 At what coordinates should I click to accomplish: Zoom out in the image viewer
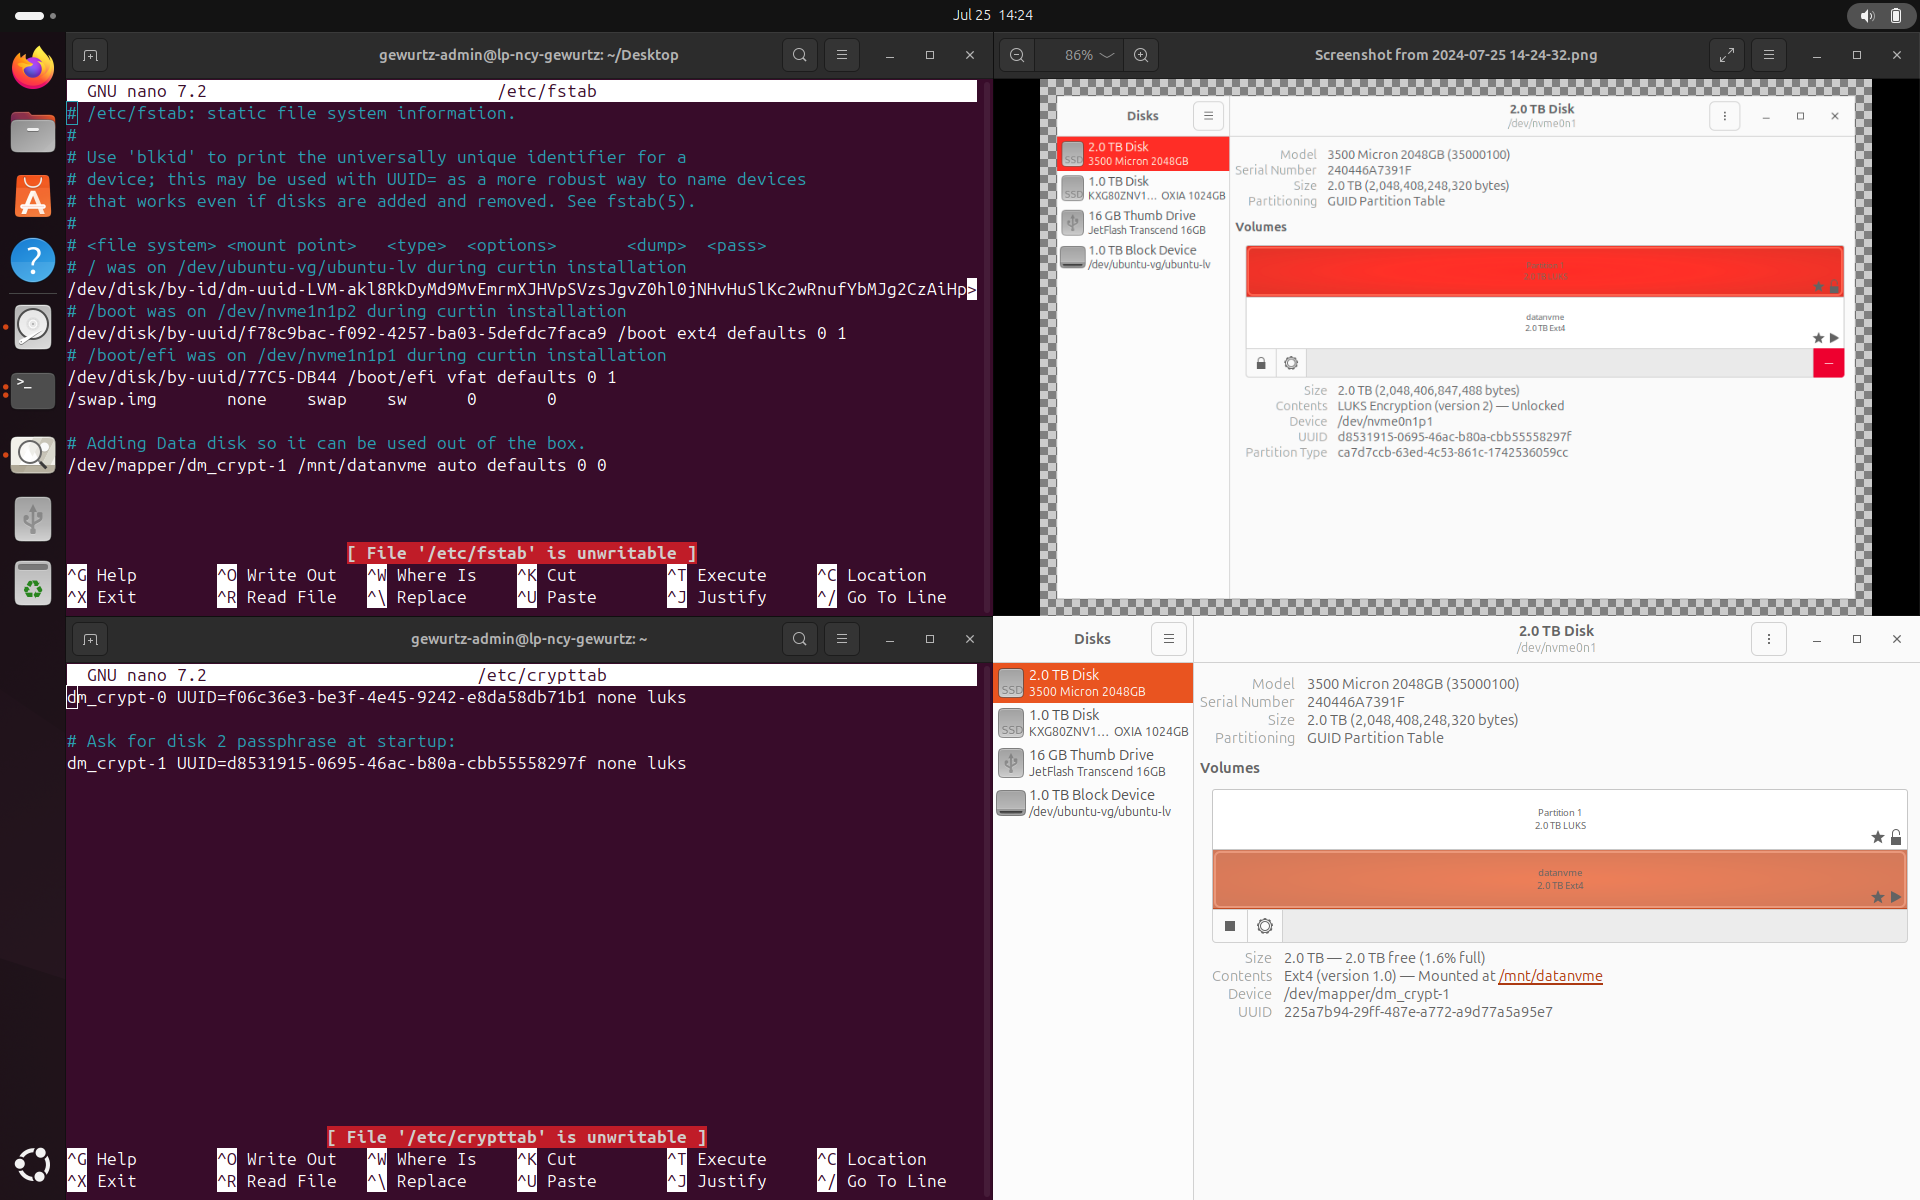pyautogui.click(x=1017, y=55)
